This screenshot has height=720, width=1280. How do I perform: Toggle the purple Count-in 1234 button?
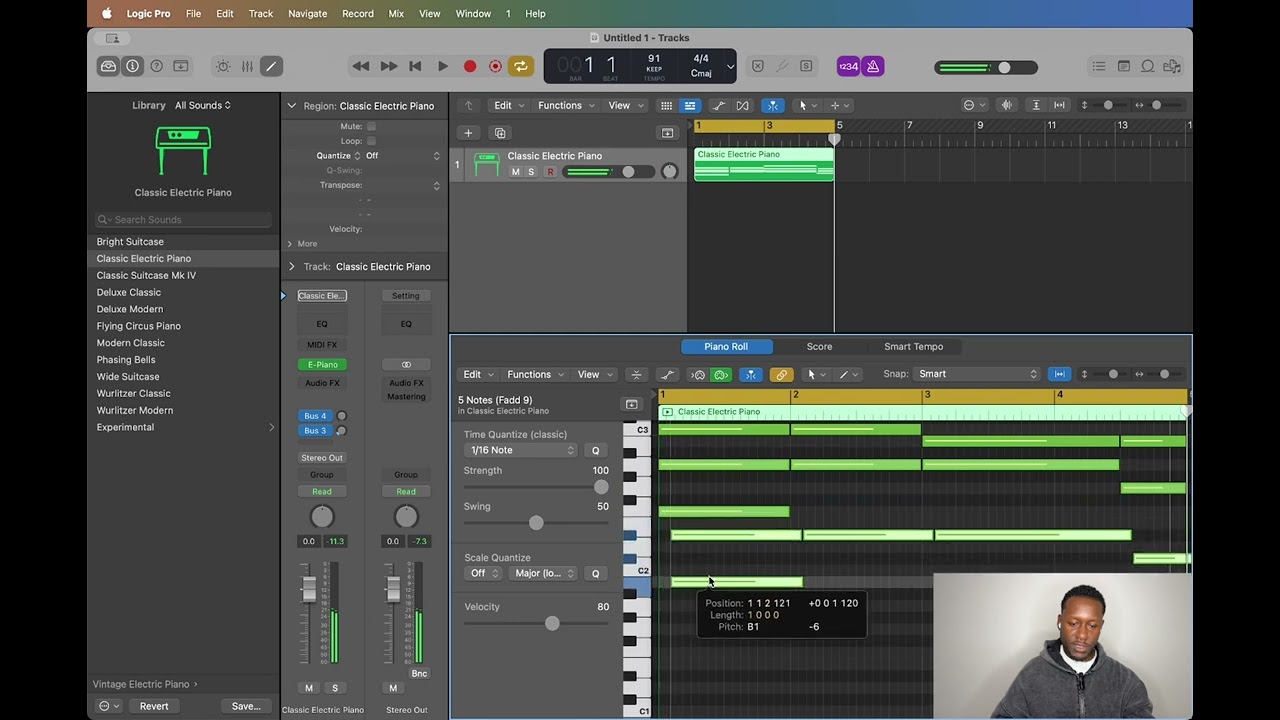tap(848, 66)
